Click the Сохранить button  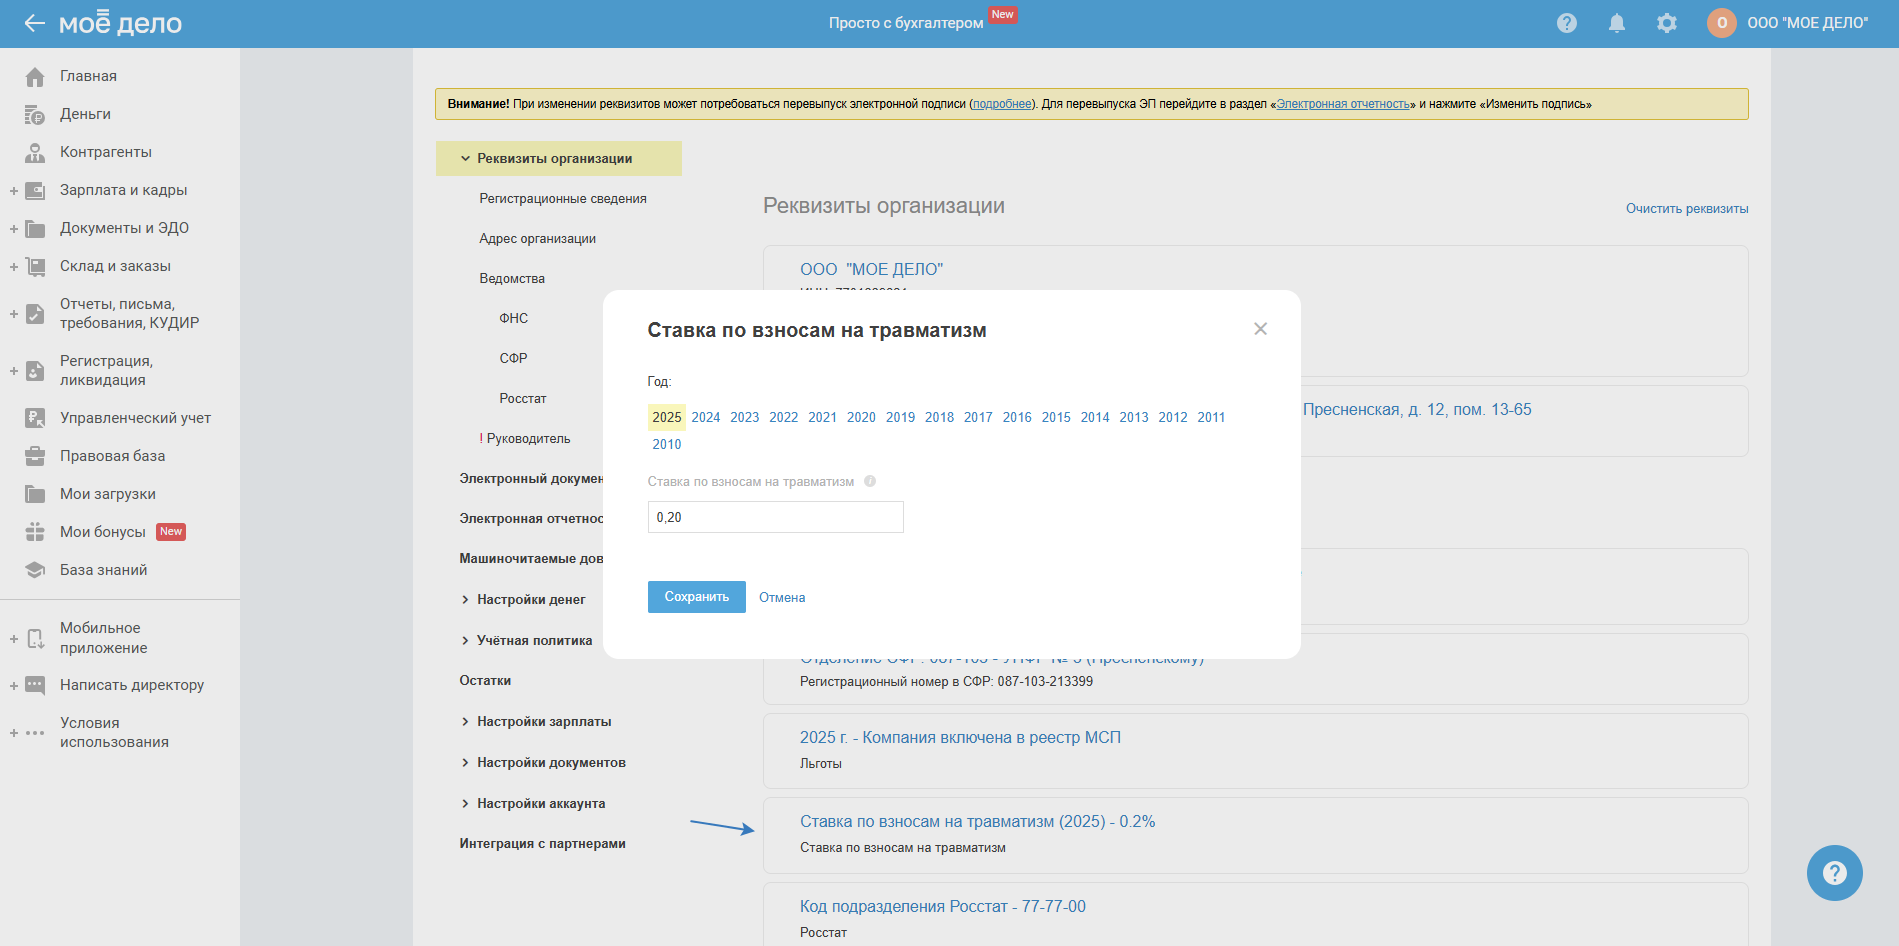(697, 597)
